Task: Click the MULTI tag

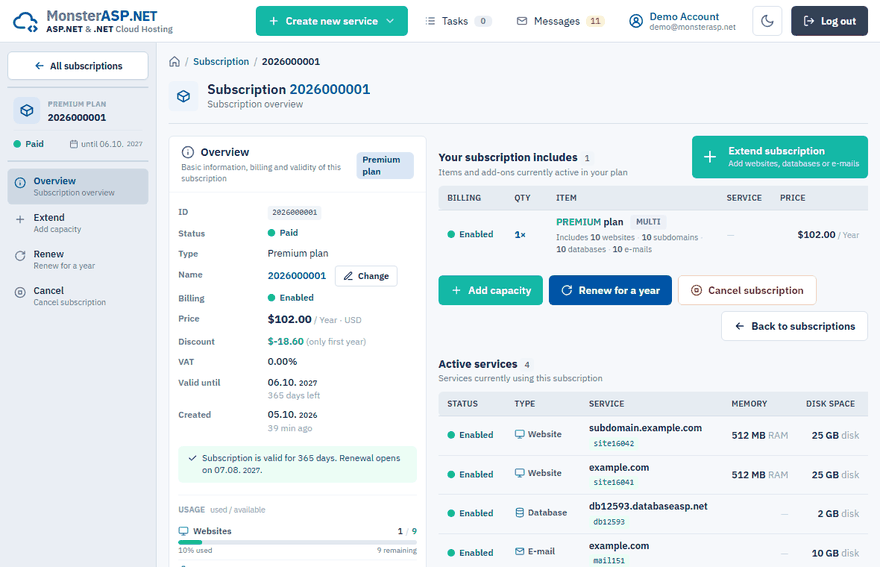Action: (x=648, y=222)
